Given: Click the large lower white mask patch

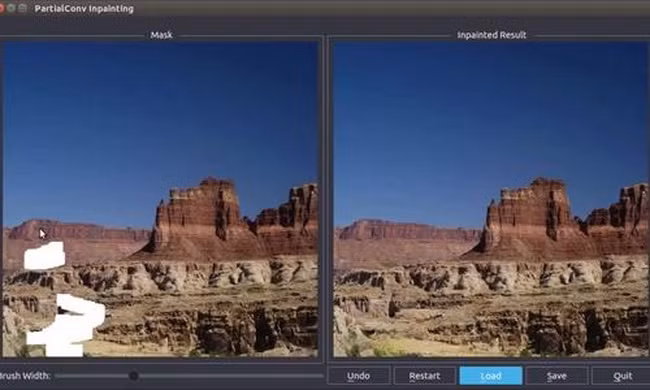Looking at the screenshot, I should click(x=68, y=325).
